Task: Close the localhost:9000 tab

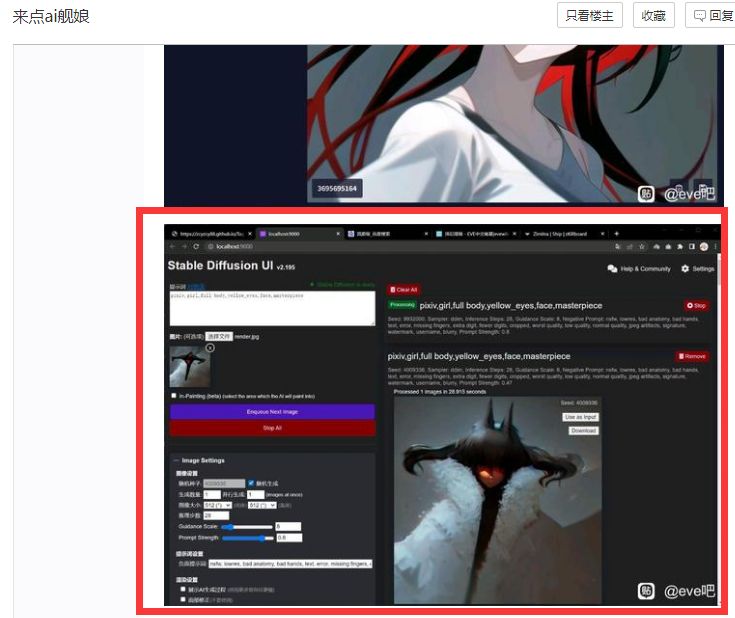Action: click(x=338, y=234)
